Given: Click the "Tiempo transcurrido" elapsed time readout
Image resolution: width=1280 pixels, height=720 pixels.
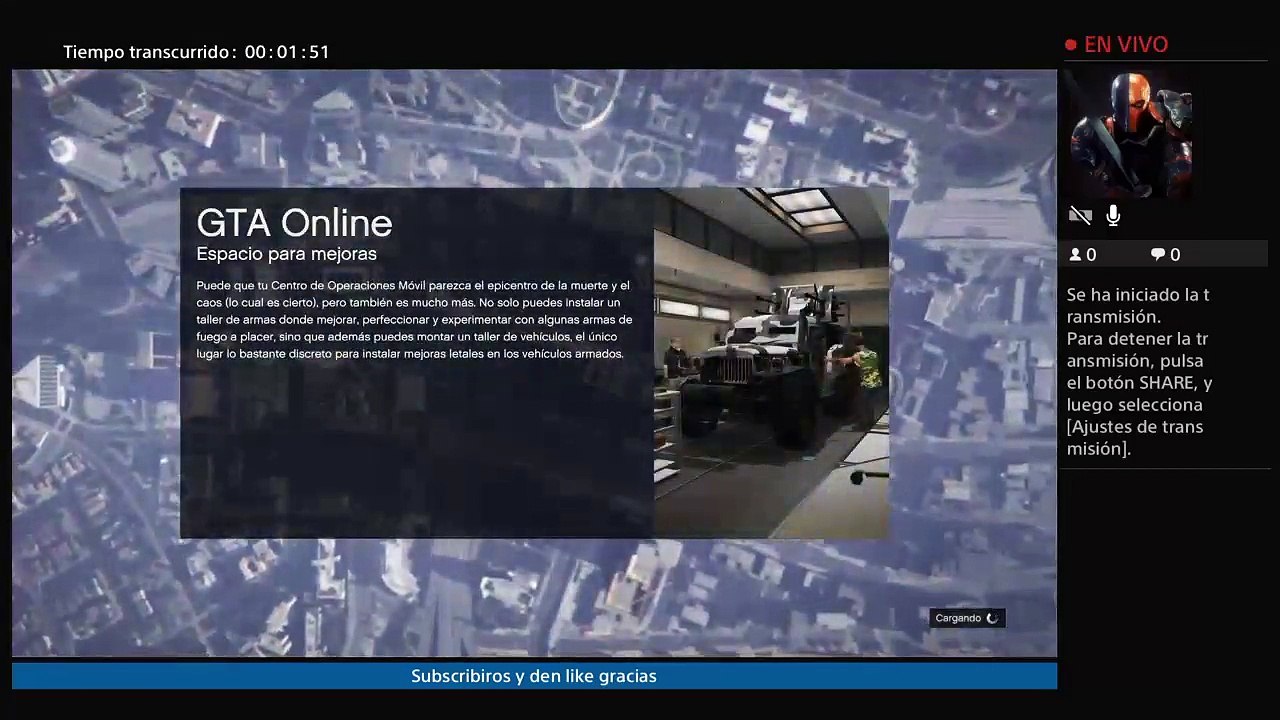Looking at the screenshot, I should pyautogui.click(x=196, y=52).
